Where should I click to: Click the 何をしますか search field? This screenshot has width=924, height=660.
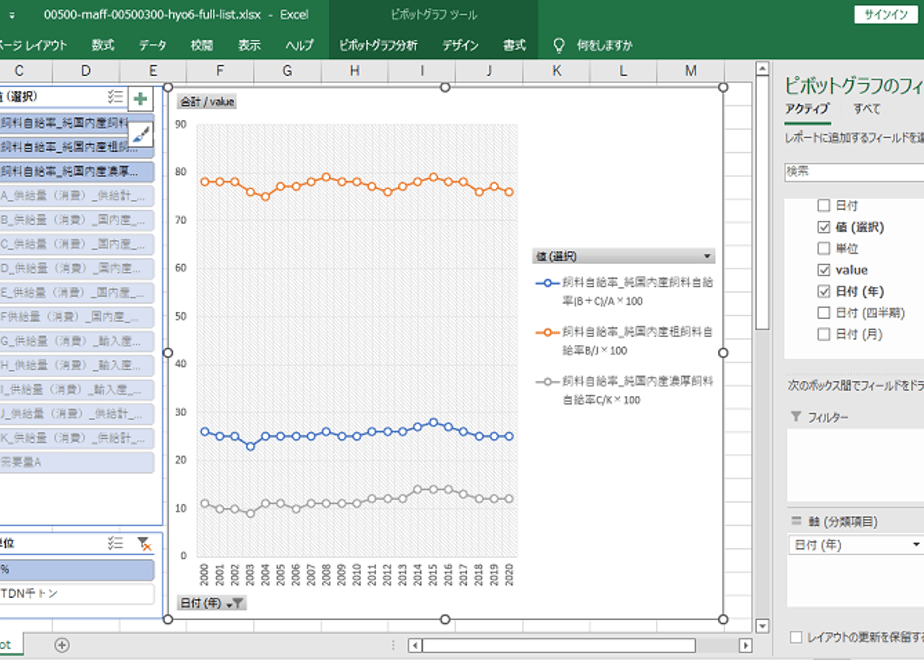(x=604, y=45)
